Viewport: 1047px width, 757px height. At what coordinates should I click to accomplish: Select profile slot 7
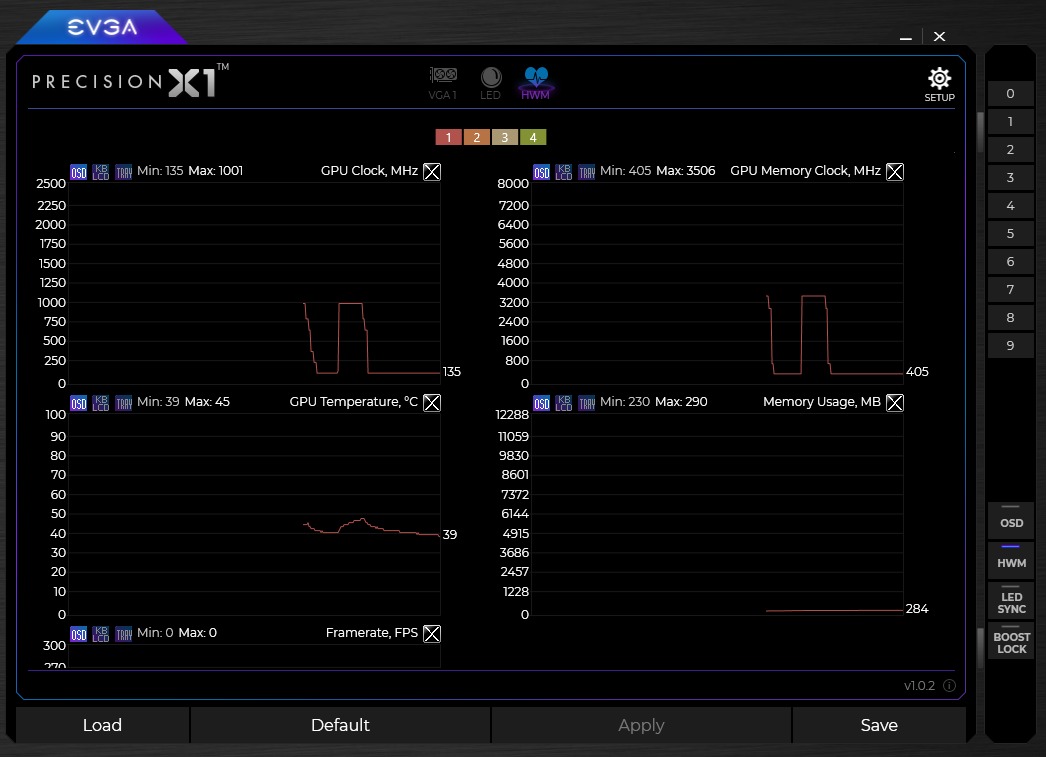pyautogui.click(x=1010, y=290)
